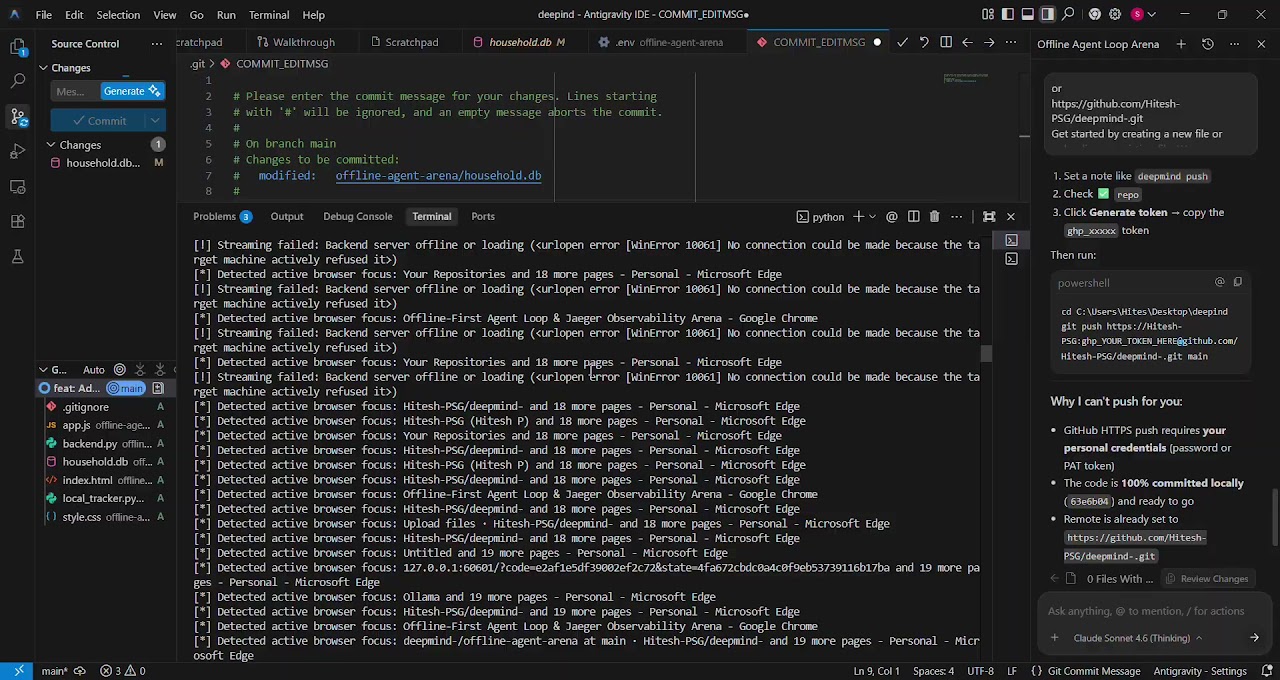This screenshot has height=680, width=1280.
Task: Open the Selection menu
Action: click(118, 15)
